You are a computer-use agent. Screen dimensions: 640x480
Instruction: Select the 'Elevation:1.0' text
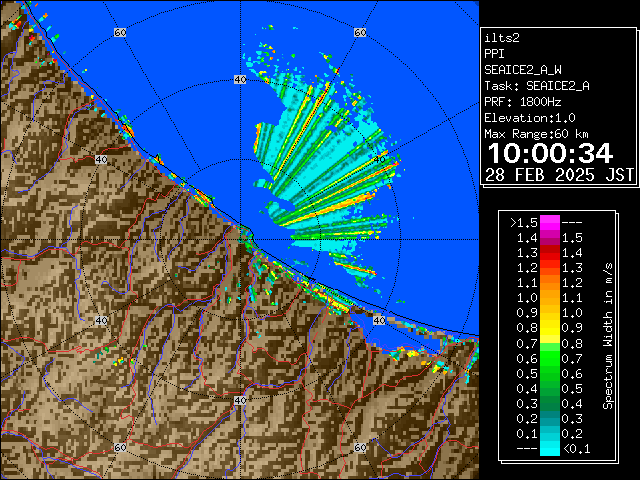point(530,118)
